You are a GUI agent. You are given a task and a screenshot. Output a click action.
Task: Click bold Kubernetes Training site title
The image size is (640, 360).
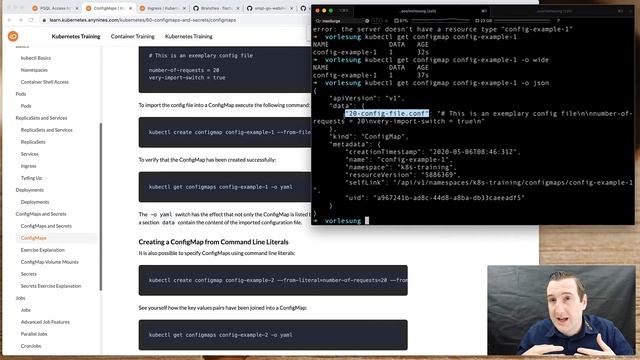(76, 36)
